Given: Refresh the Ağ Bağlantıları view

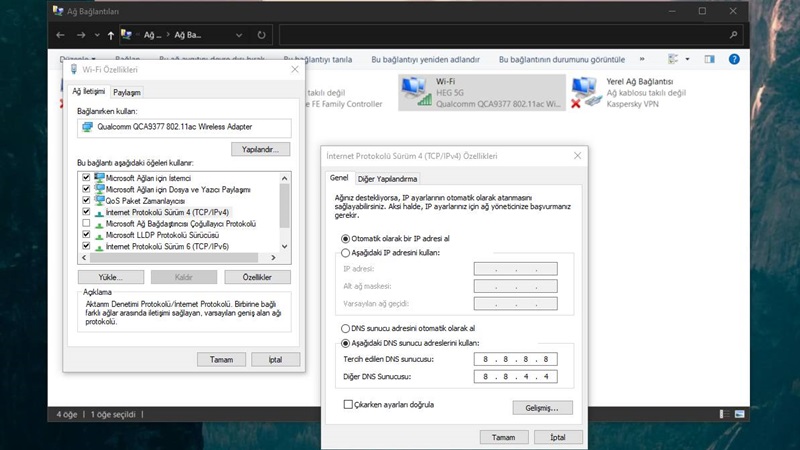Looking at the screenshot, I should tap(261, 35).
